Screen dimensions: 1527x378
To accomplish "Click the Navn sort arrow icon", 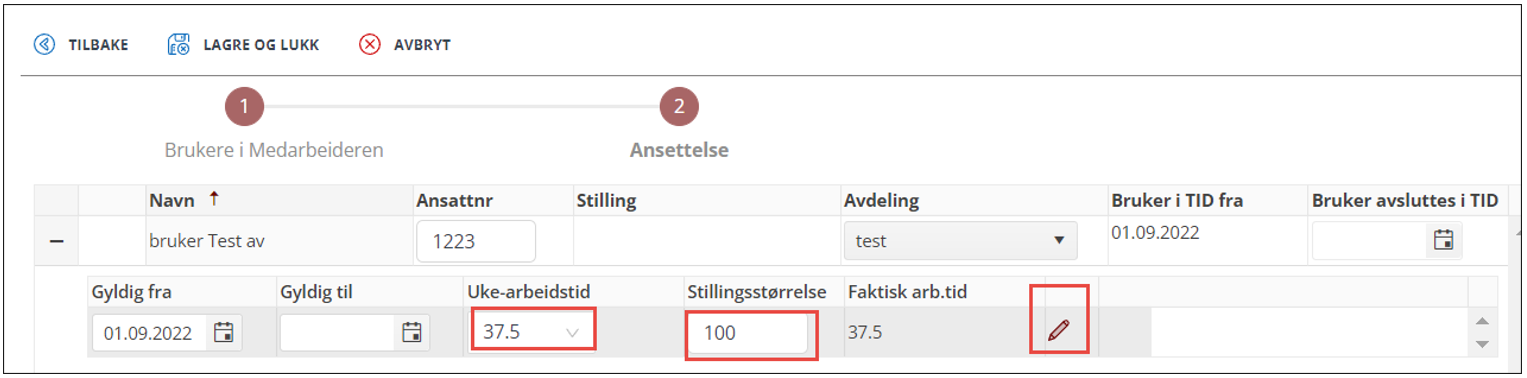I will 213,200.
